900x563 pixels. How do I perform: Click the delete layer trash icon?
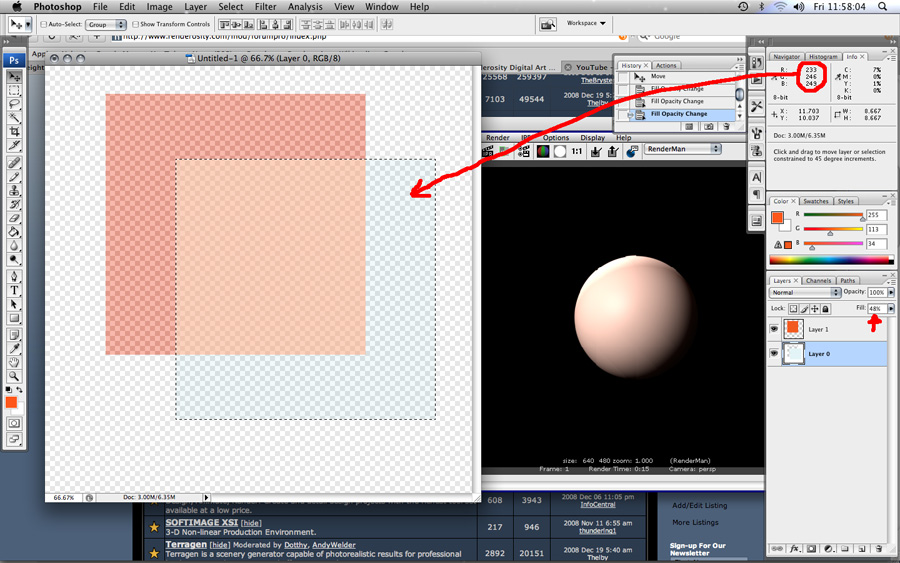click(878, 549)
